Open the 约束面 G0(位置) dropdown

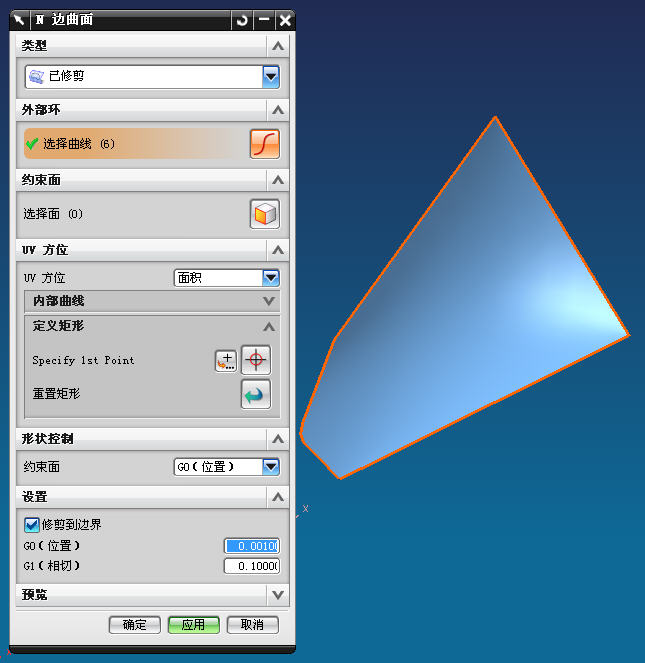tap(271, 467)
